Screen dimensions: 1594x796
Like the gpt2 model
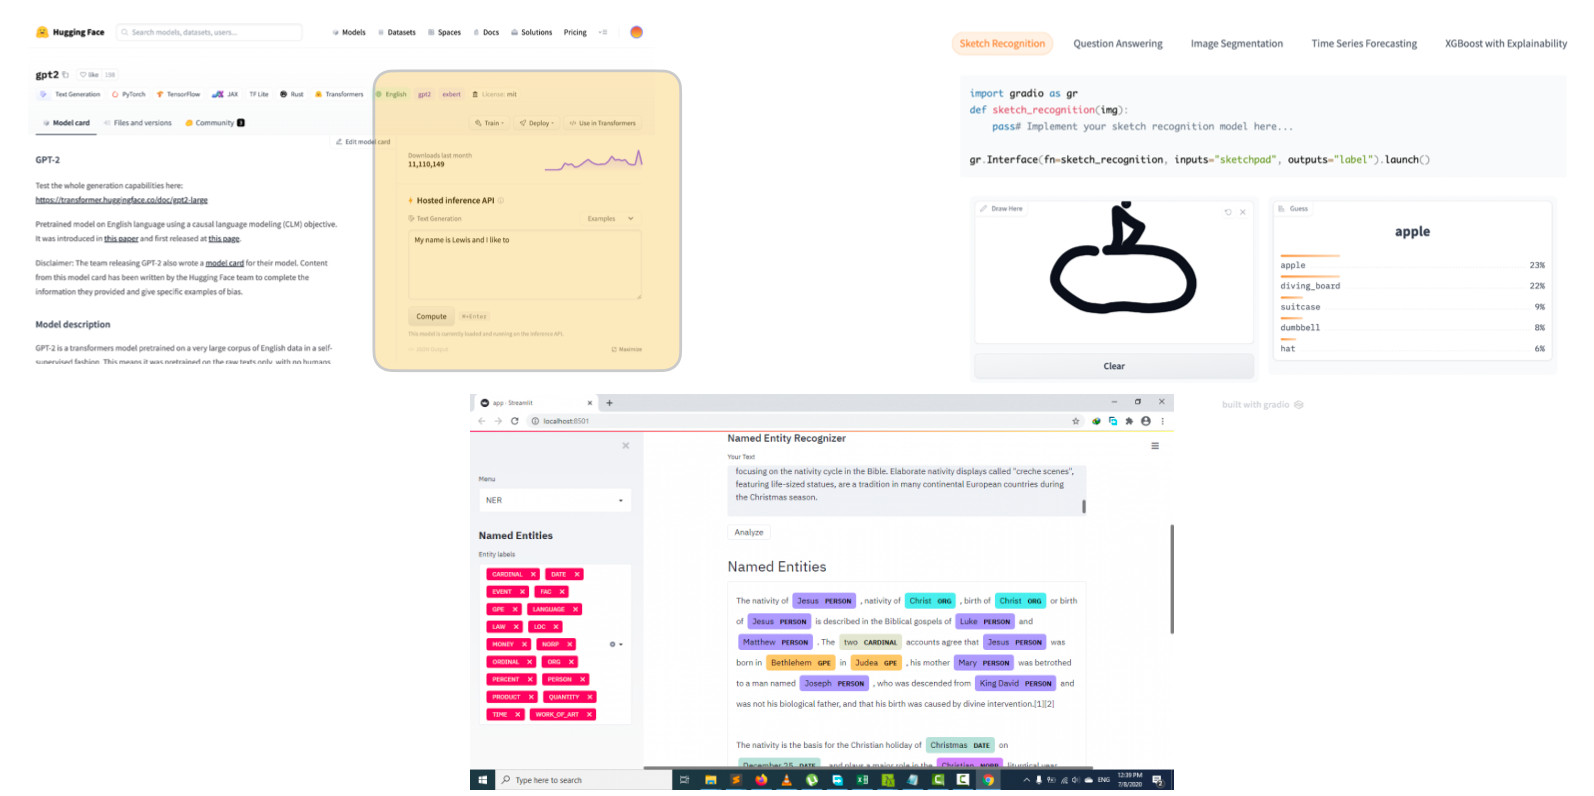[x=90, y=75]
